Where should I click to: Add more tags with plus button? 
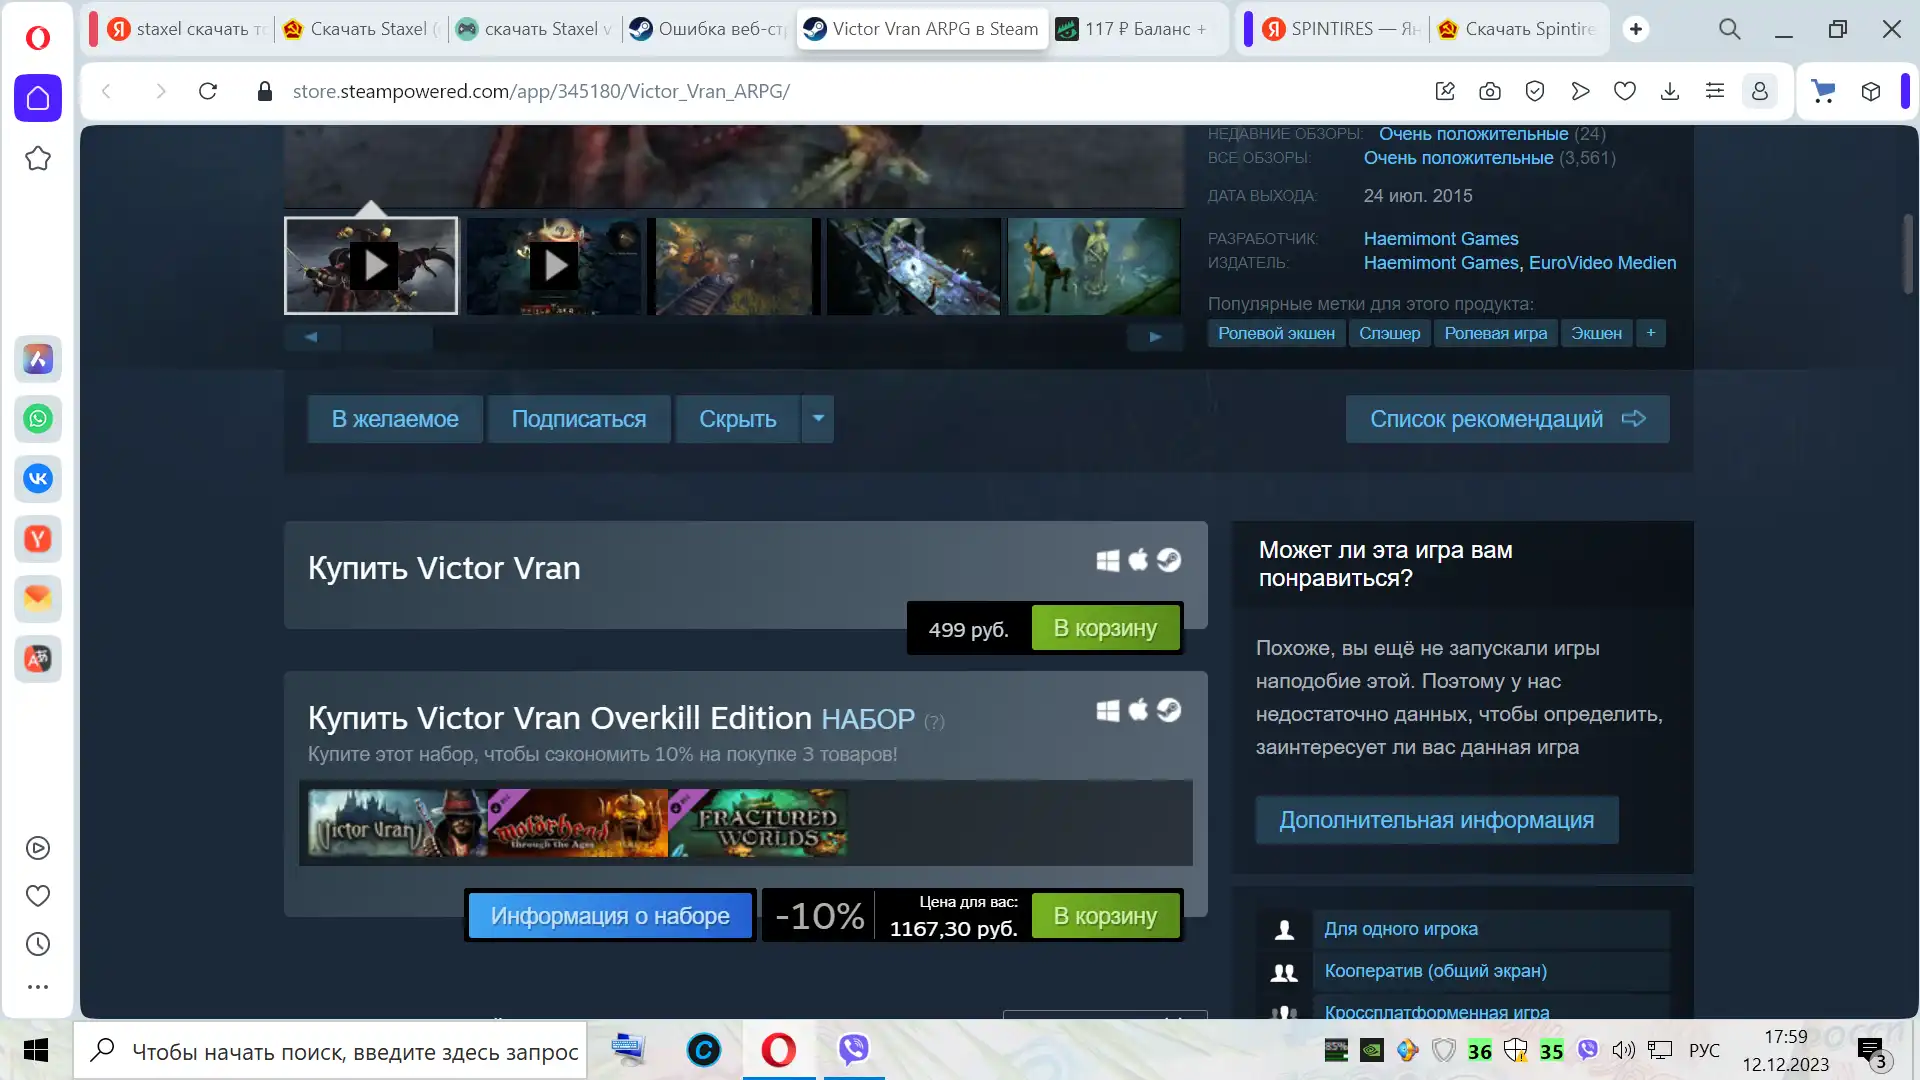tap(1651, 333)
